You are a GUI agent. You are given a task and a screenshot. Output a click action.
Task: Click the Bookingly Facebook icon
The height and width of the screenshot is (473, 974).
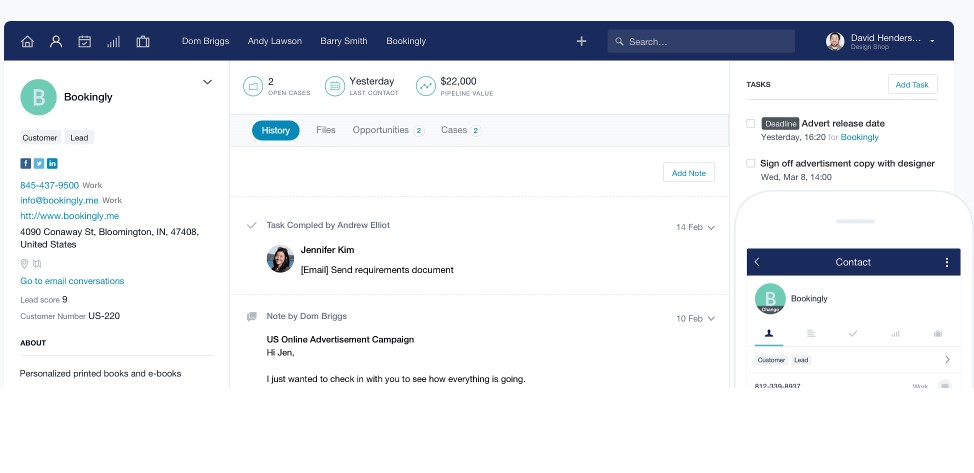[25, 163]
